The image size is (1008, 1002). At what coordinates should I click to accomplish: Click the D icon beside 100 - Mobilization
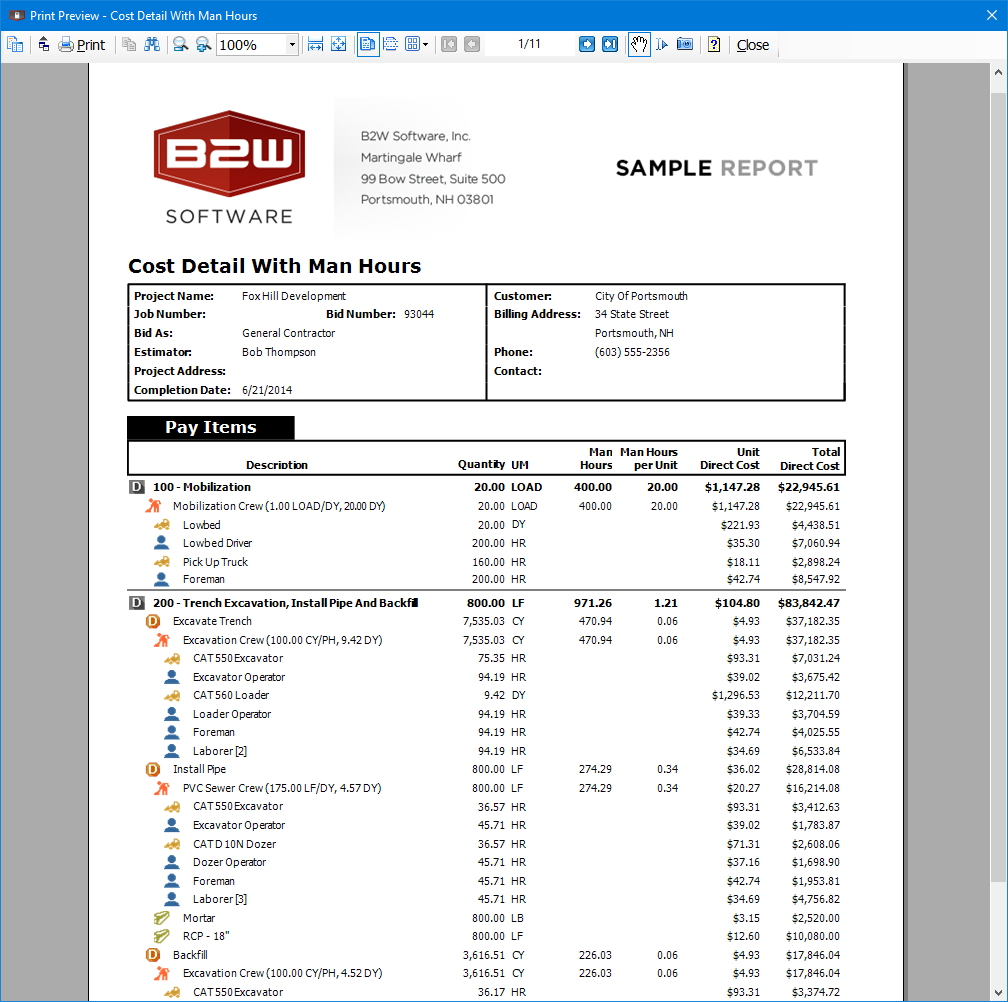(x=136, y=487)
